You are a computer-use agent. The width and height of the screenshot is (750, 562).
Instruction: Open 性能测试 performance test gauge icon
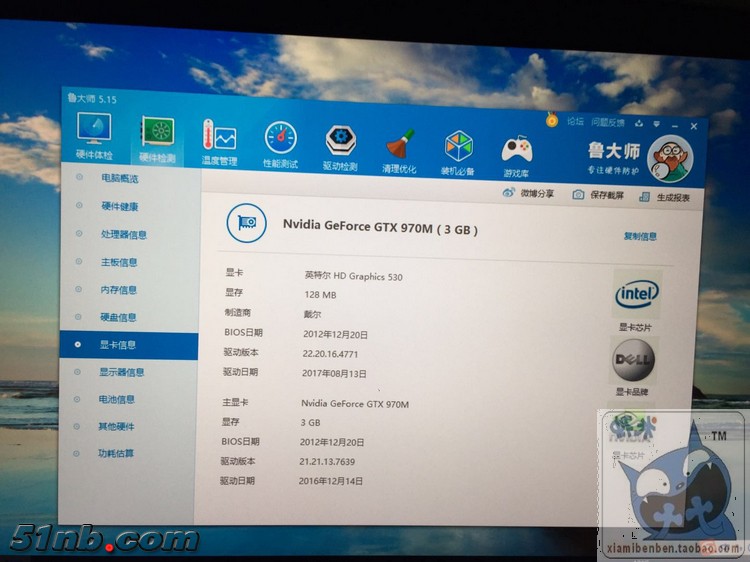click(x=280, y=140)
